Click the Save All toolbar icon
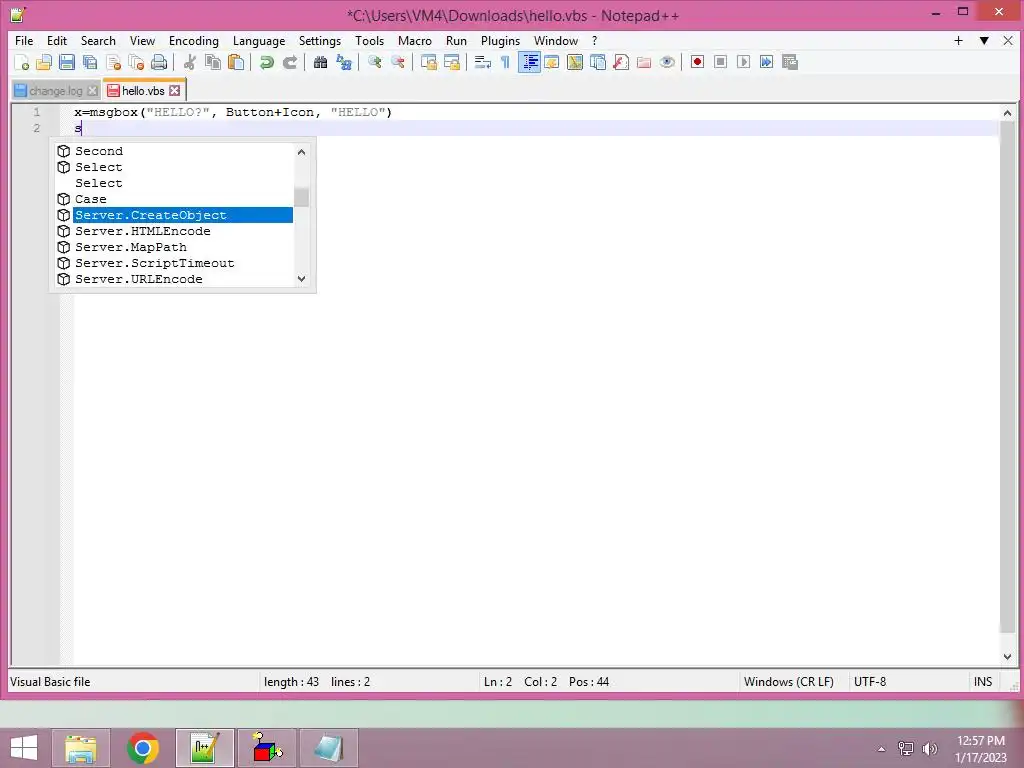The height and width of the screenshot is (768, 1024). click(x=90, y=62)
